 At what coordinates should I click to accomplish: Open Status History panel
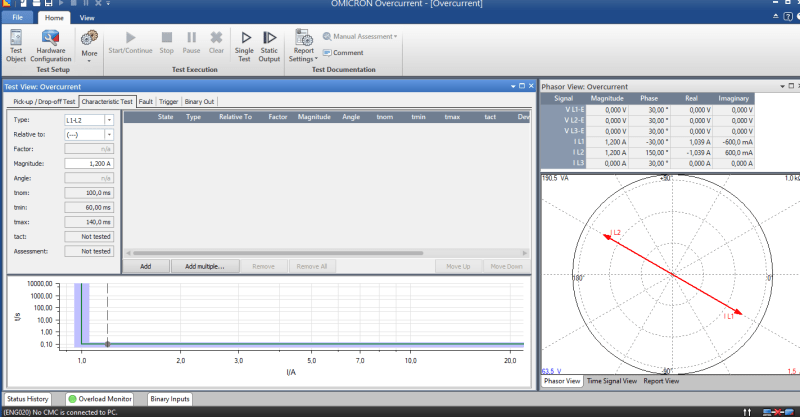click(28, 399)
